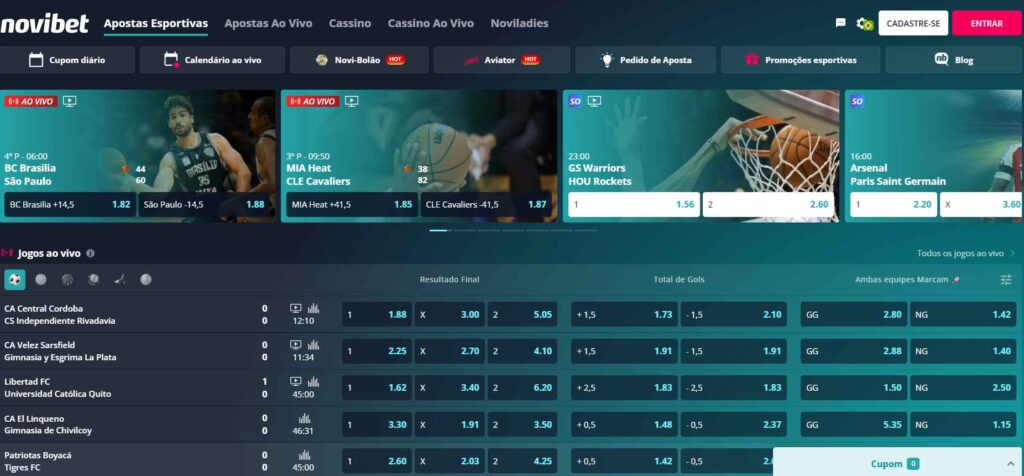Open Novi-Bolão shortcut

tap(359, 60)
